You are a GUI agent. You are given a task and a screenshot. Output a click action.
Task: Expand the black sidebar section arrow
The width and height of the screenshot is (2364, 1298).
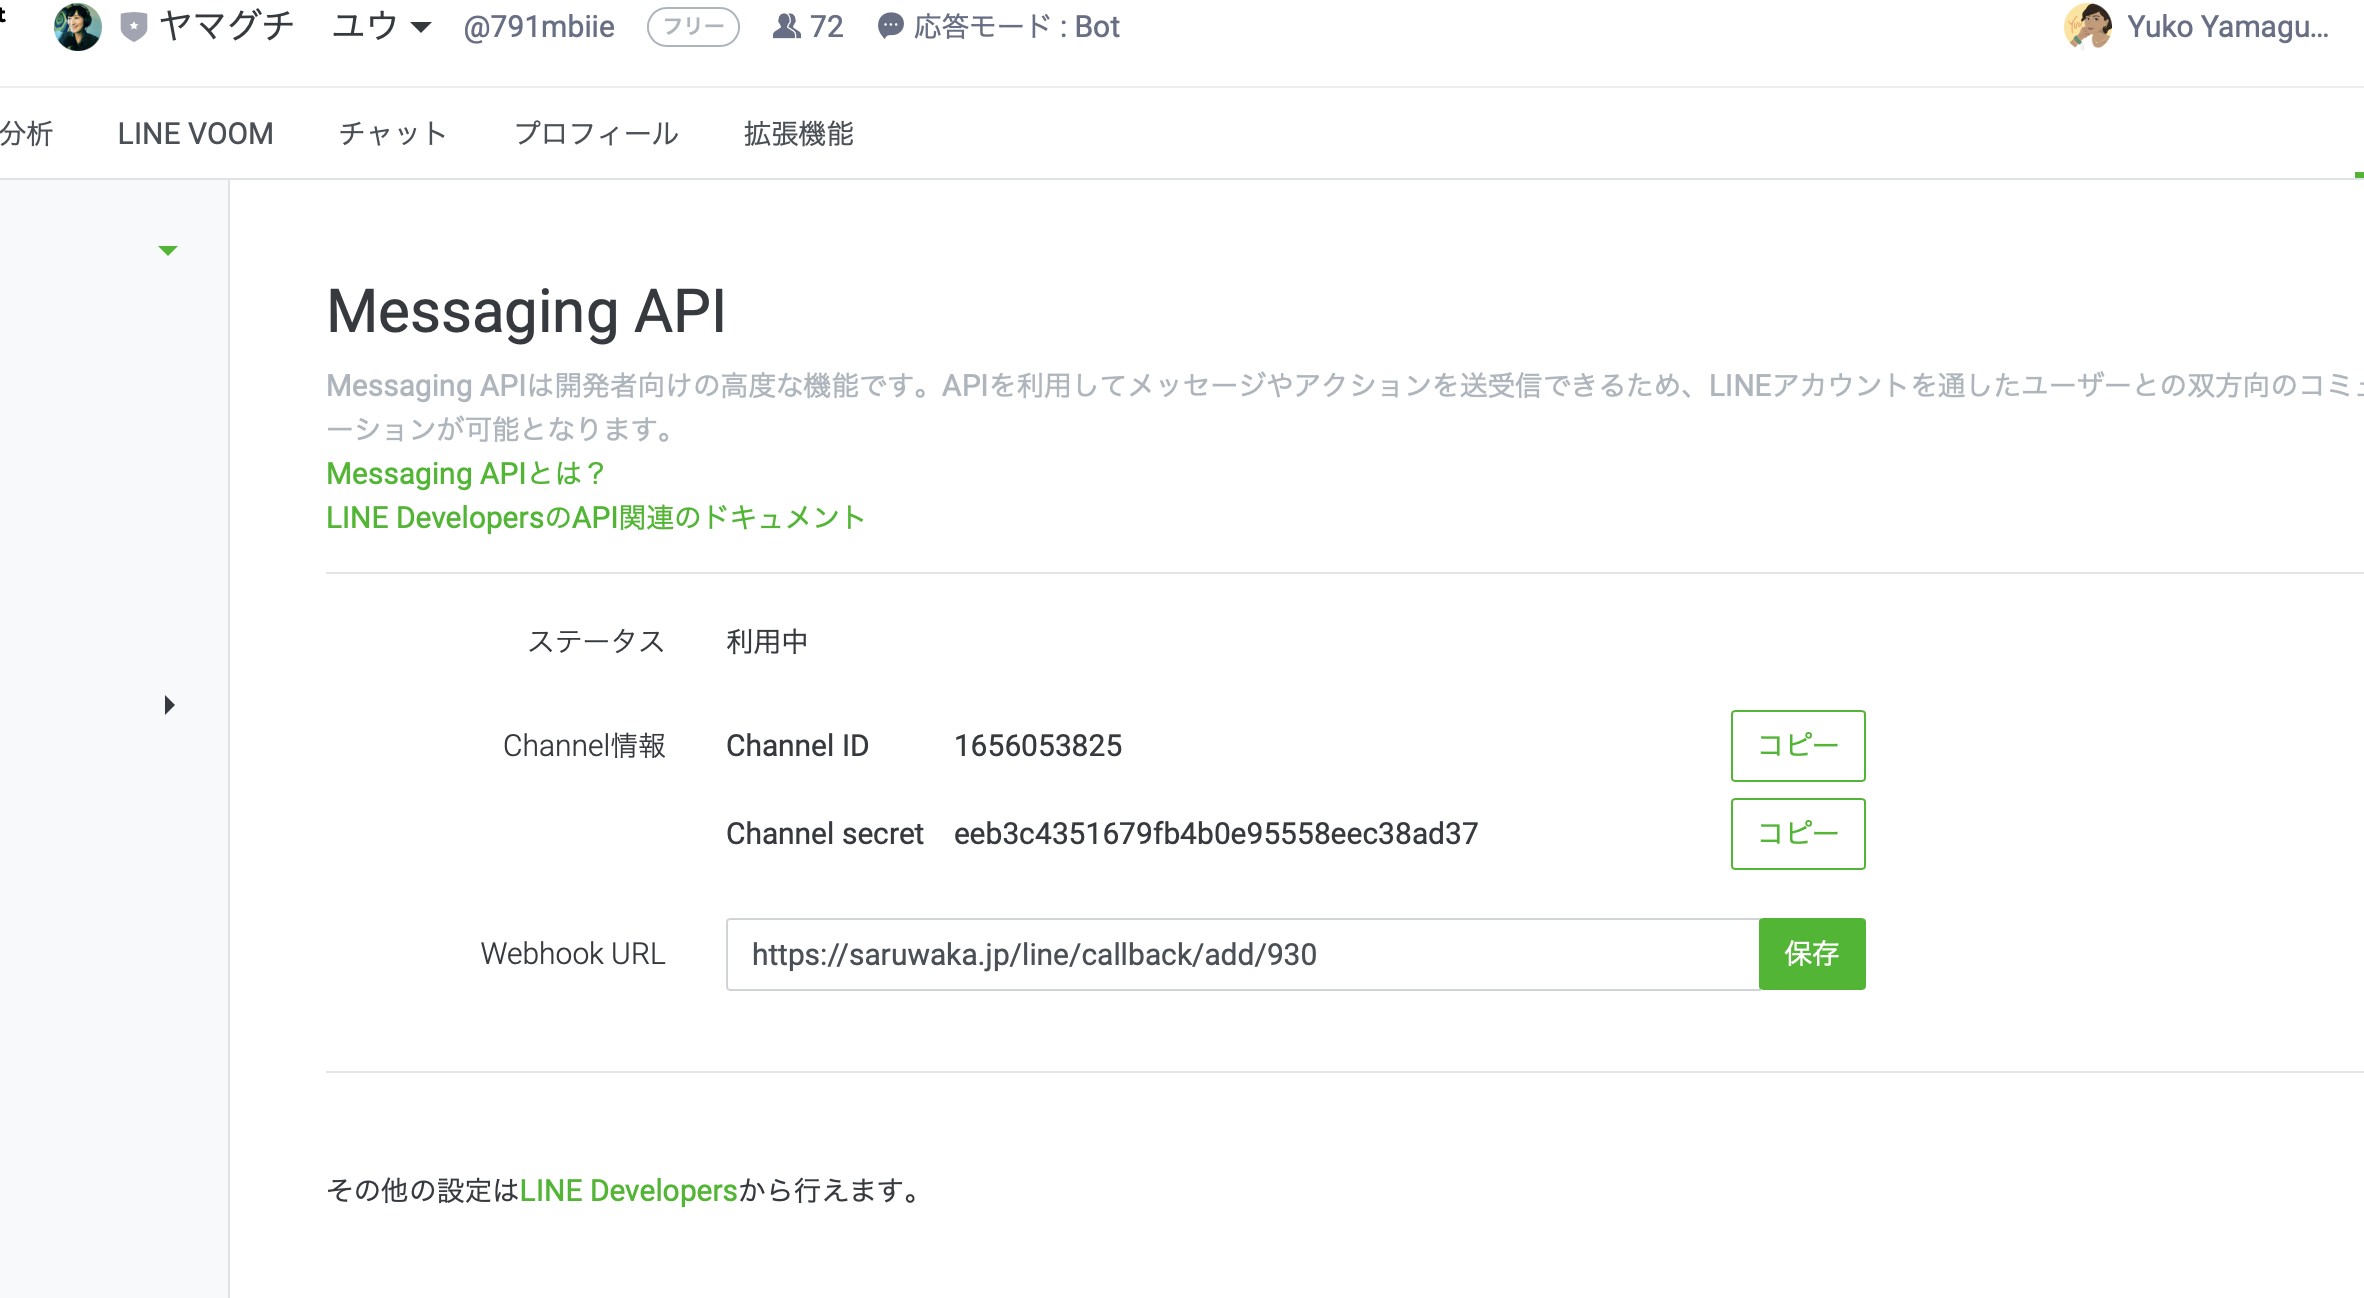pyautogui.click(x=169, y=705)
